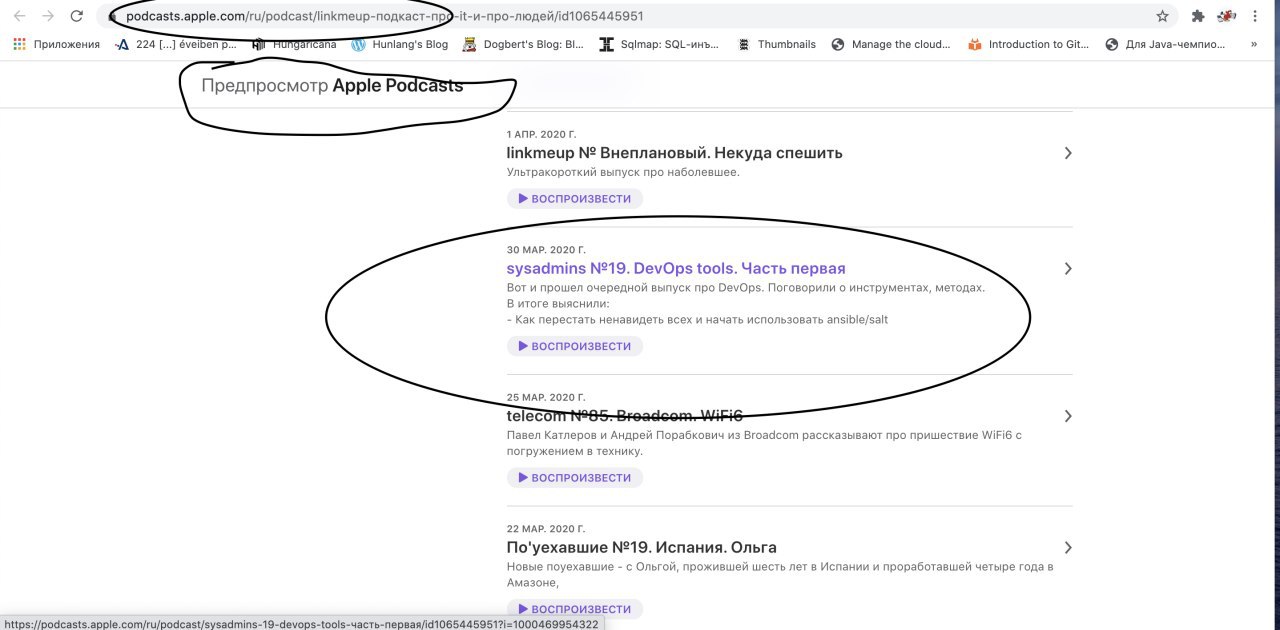Viewport: 1280px width, 630px height.
Task: Open the Manage the cloud... bookmark
Action: 891,44
